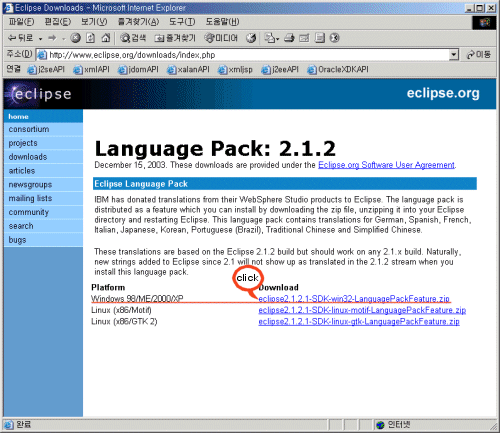Viewport: 500px width, 433px height.
Task: Open the 도구(T) menu
Action: tap(182, 22)
